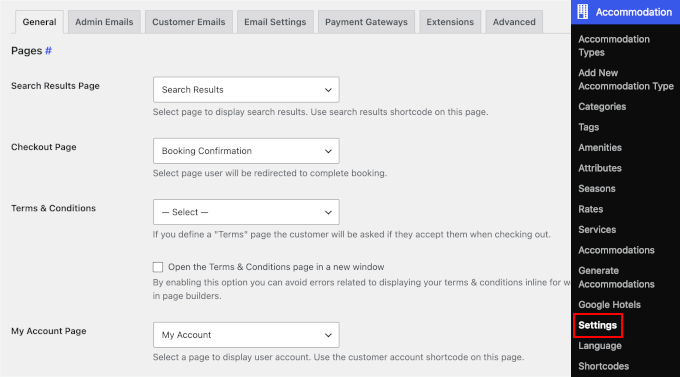Open the Email Settings tab

click(275, 22)
